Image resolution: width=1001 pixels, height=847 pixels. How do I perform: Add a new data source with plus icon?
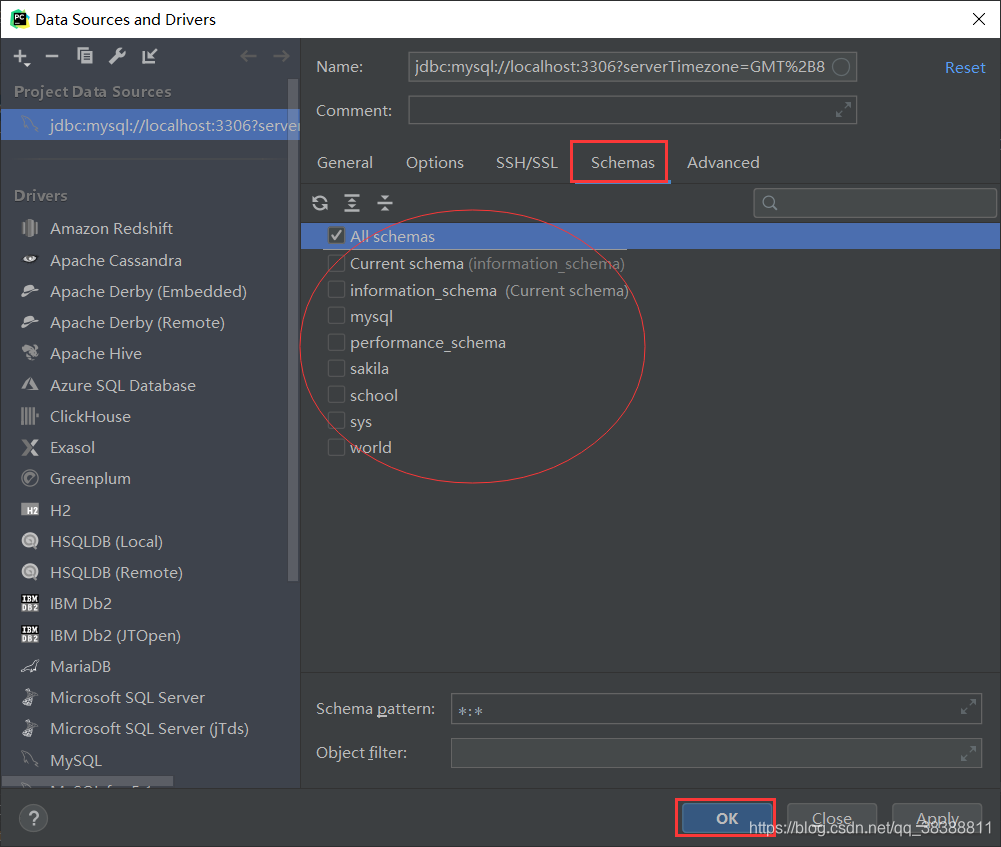pyautogui.click(x=22, y=57)
